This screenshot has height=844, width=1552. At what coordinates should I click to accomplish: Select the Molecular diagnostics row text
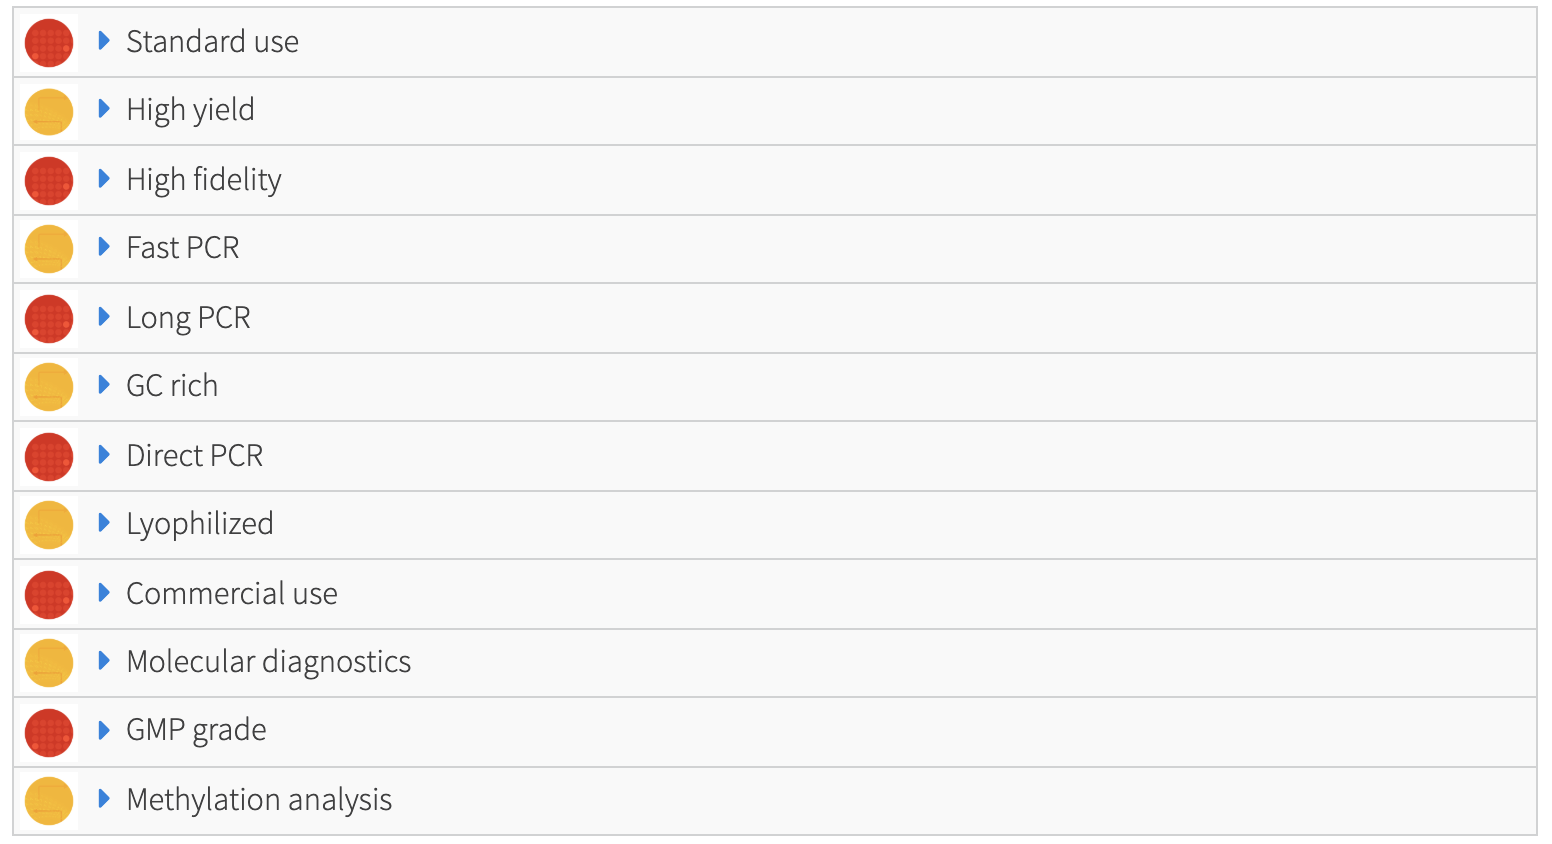pos(268,662)
